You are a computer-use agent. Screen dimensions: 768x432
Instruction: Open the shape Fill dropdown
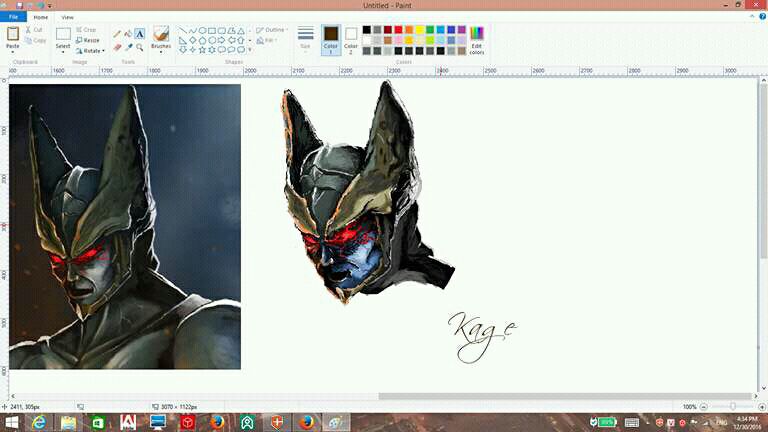tap(267, 40)
